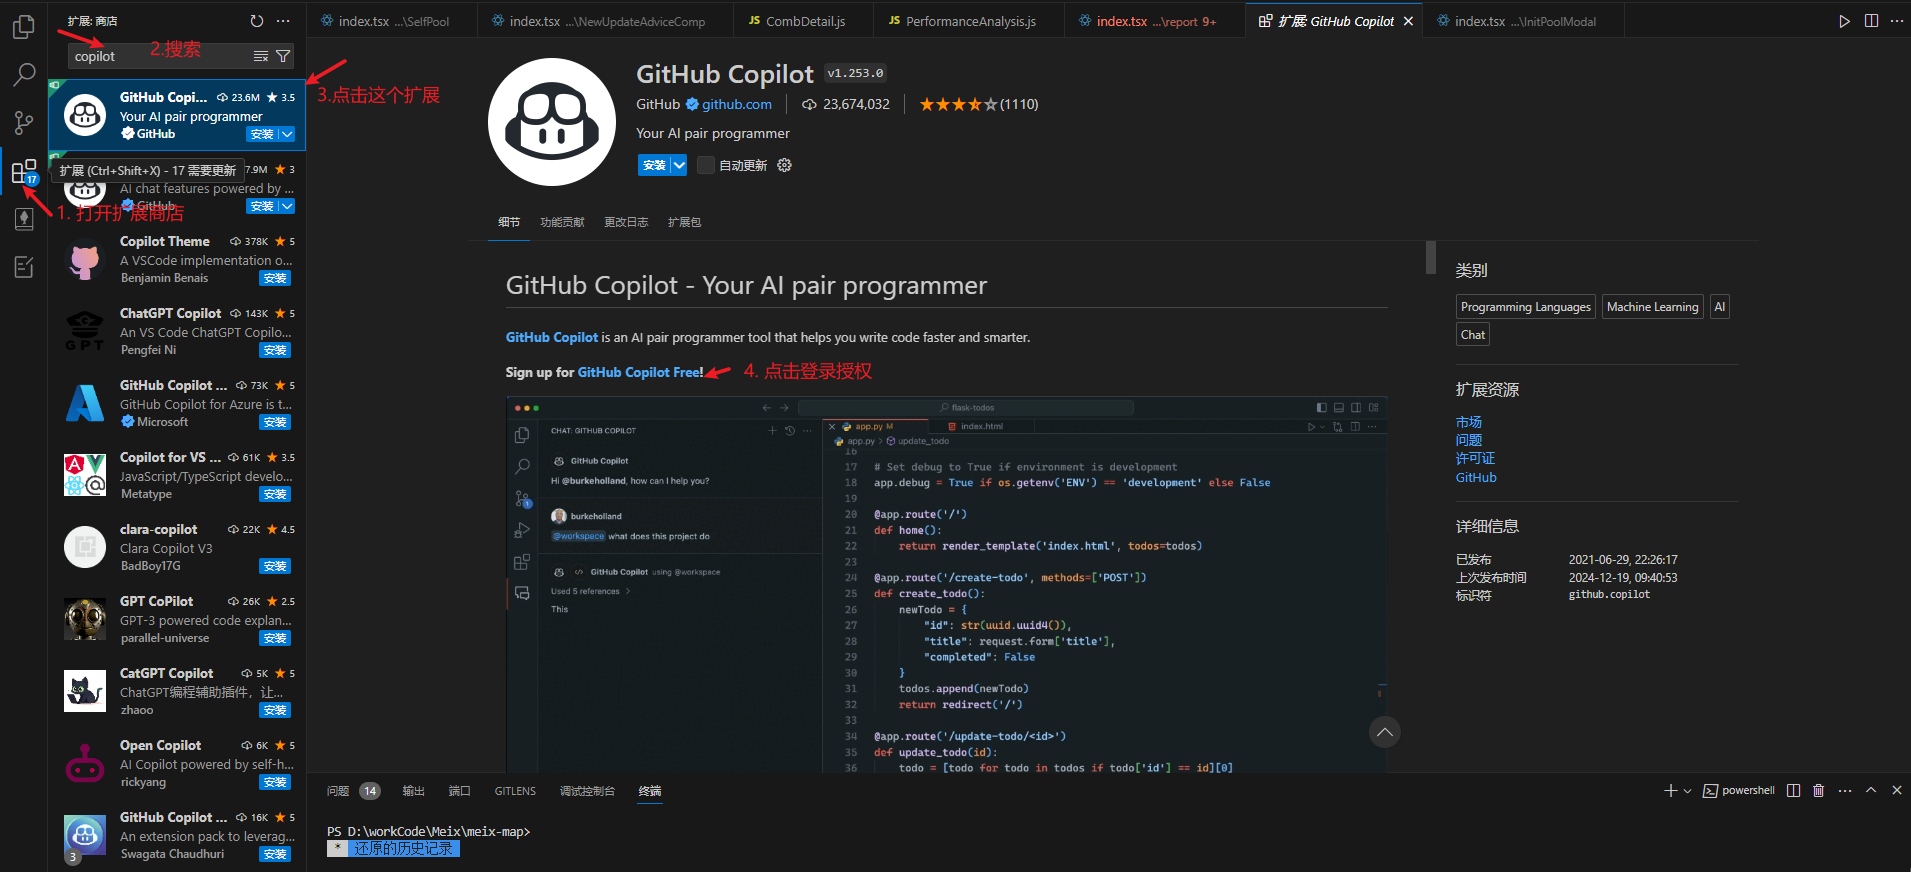Open the Explorer view in activity bar
Image resolution: width=1911 pixels, height=872 pixels.
pyautogui.click(x=24, y=27)
